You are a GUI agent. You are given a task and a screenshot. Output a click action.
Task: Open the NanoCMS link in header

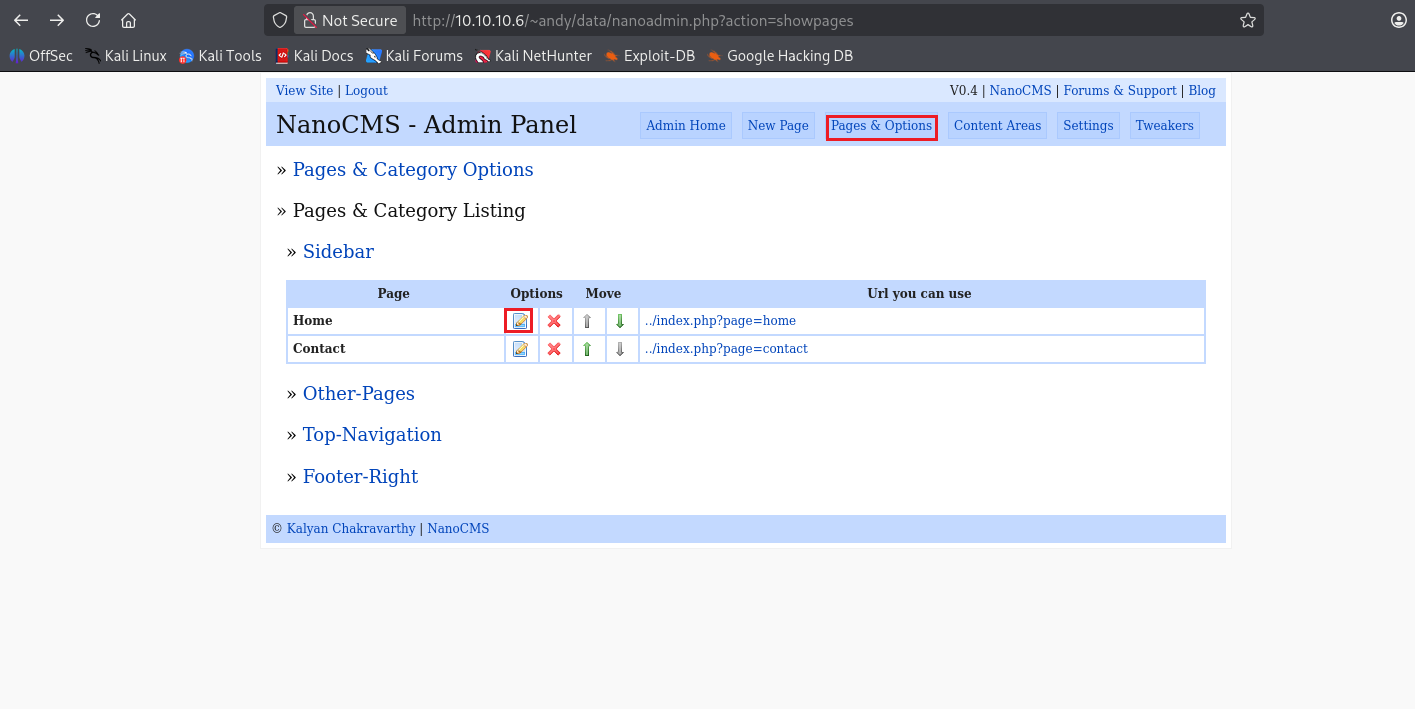tap(1020, 91)
